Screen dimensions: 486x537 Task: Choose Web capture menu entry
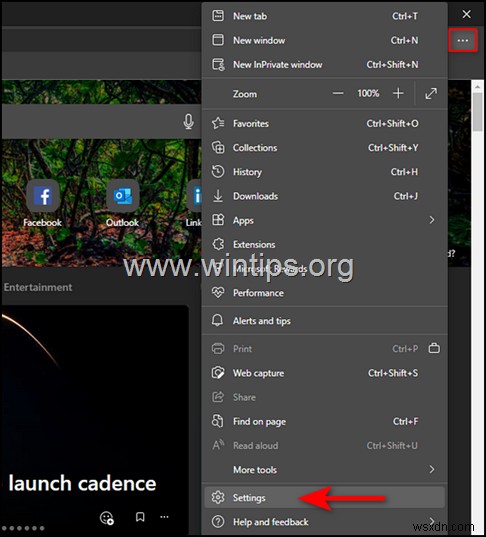[x=324, y=373]
